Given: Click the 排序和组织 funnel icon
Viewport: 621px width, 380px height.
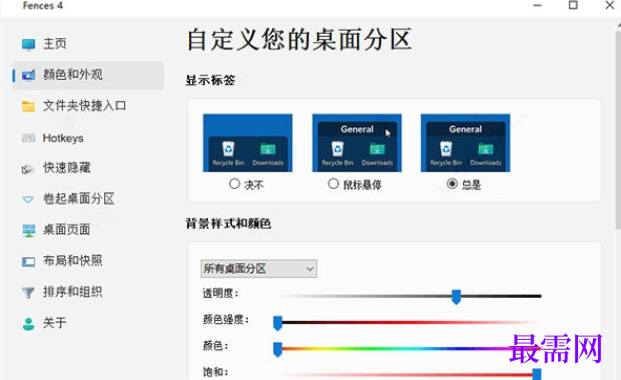Looking at the screenshot, I should (x=28, y=292).
